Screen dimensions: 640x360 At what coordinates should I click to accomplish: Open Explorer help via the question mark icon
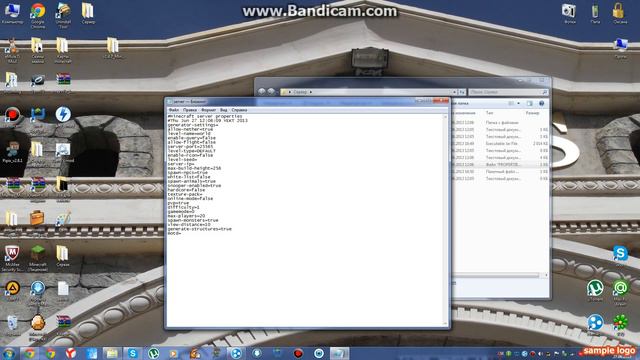pyautogui.click(x=542, y=104)
